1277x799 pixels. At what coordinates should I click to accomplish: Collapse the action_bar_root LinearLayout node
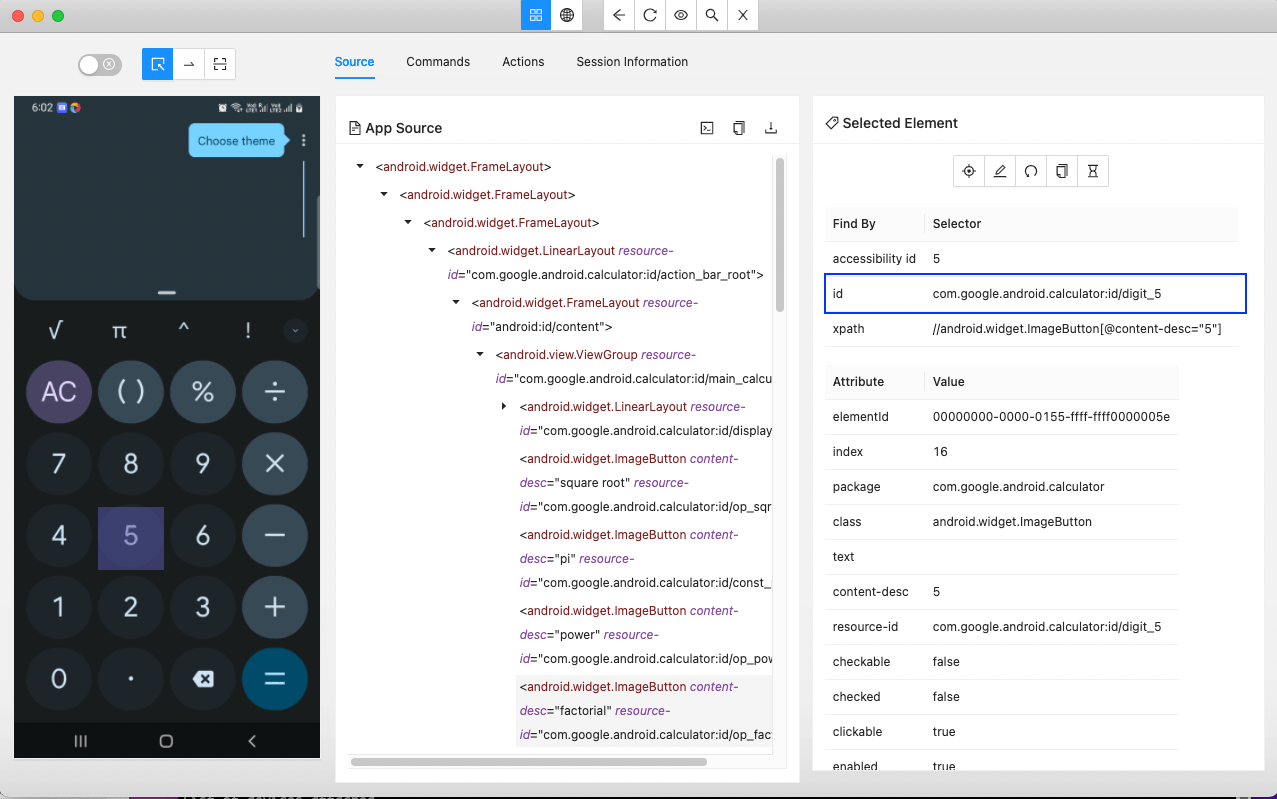point(432,251)
